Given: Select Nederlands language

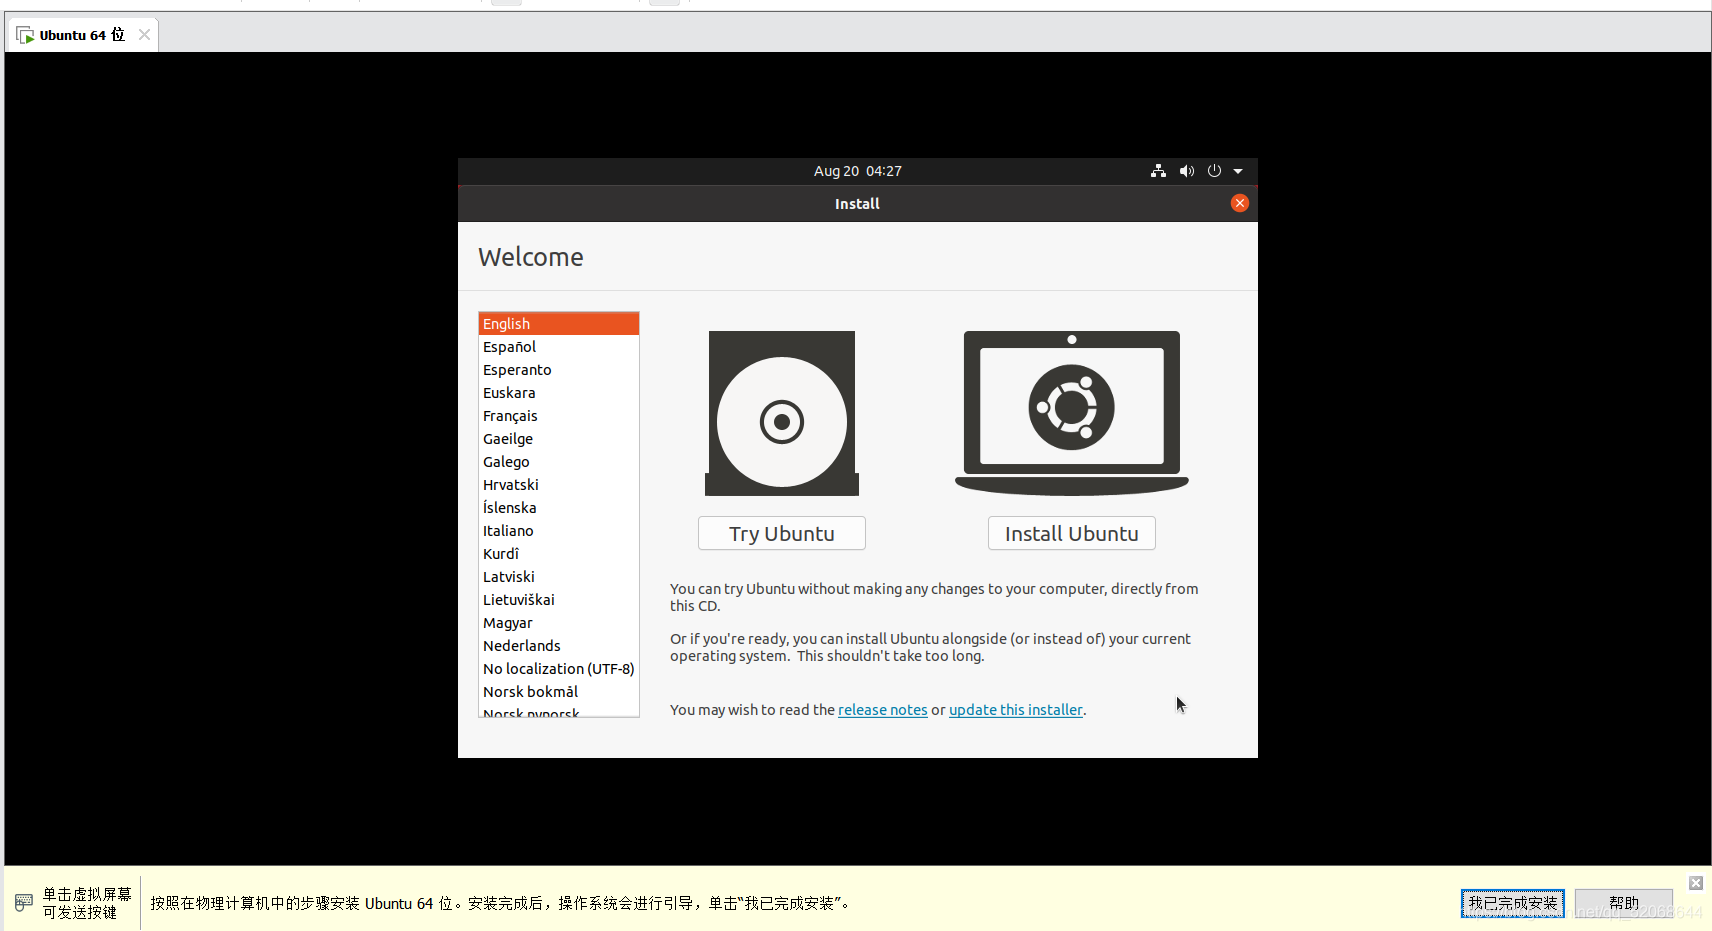Looking at the screenshot, I should click(559, 646).
